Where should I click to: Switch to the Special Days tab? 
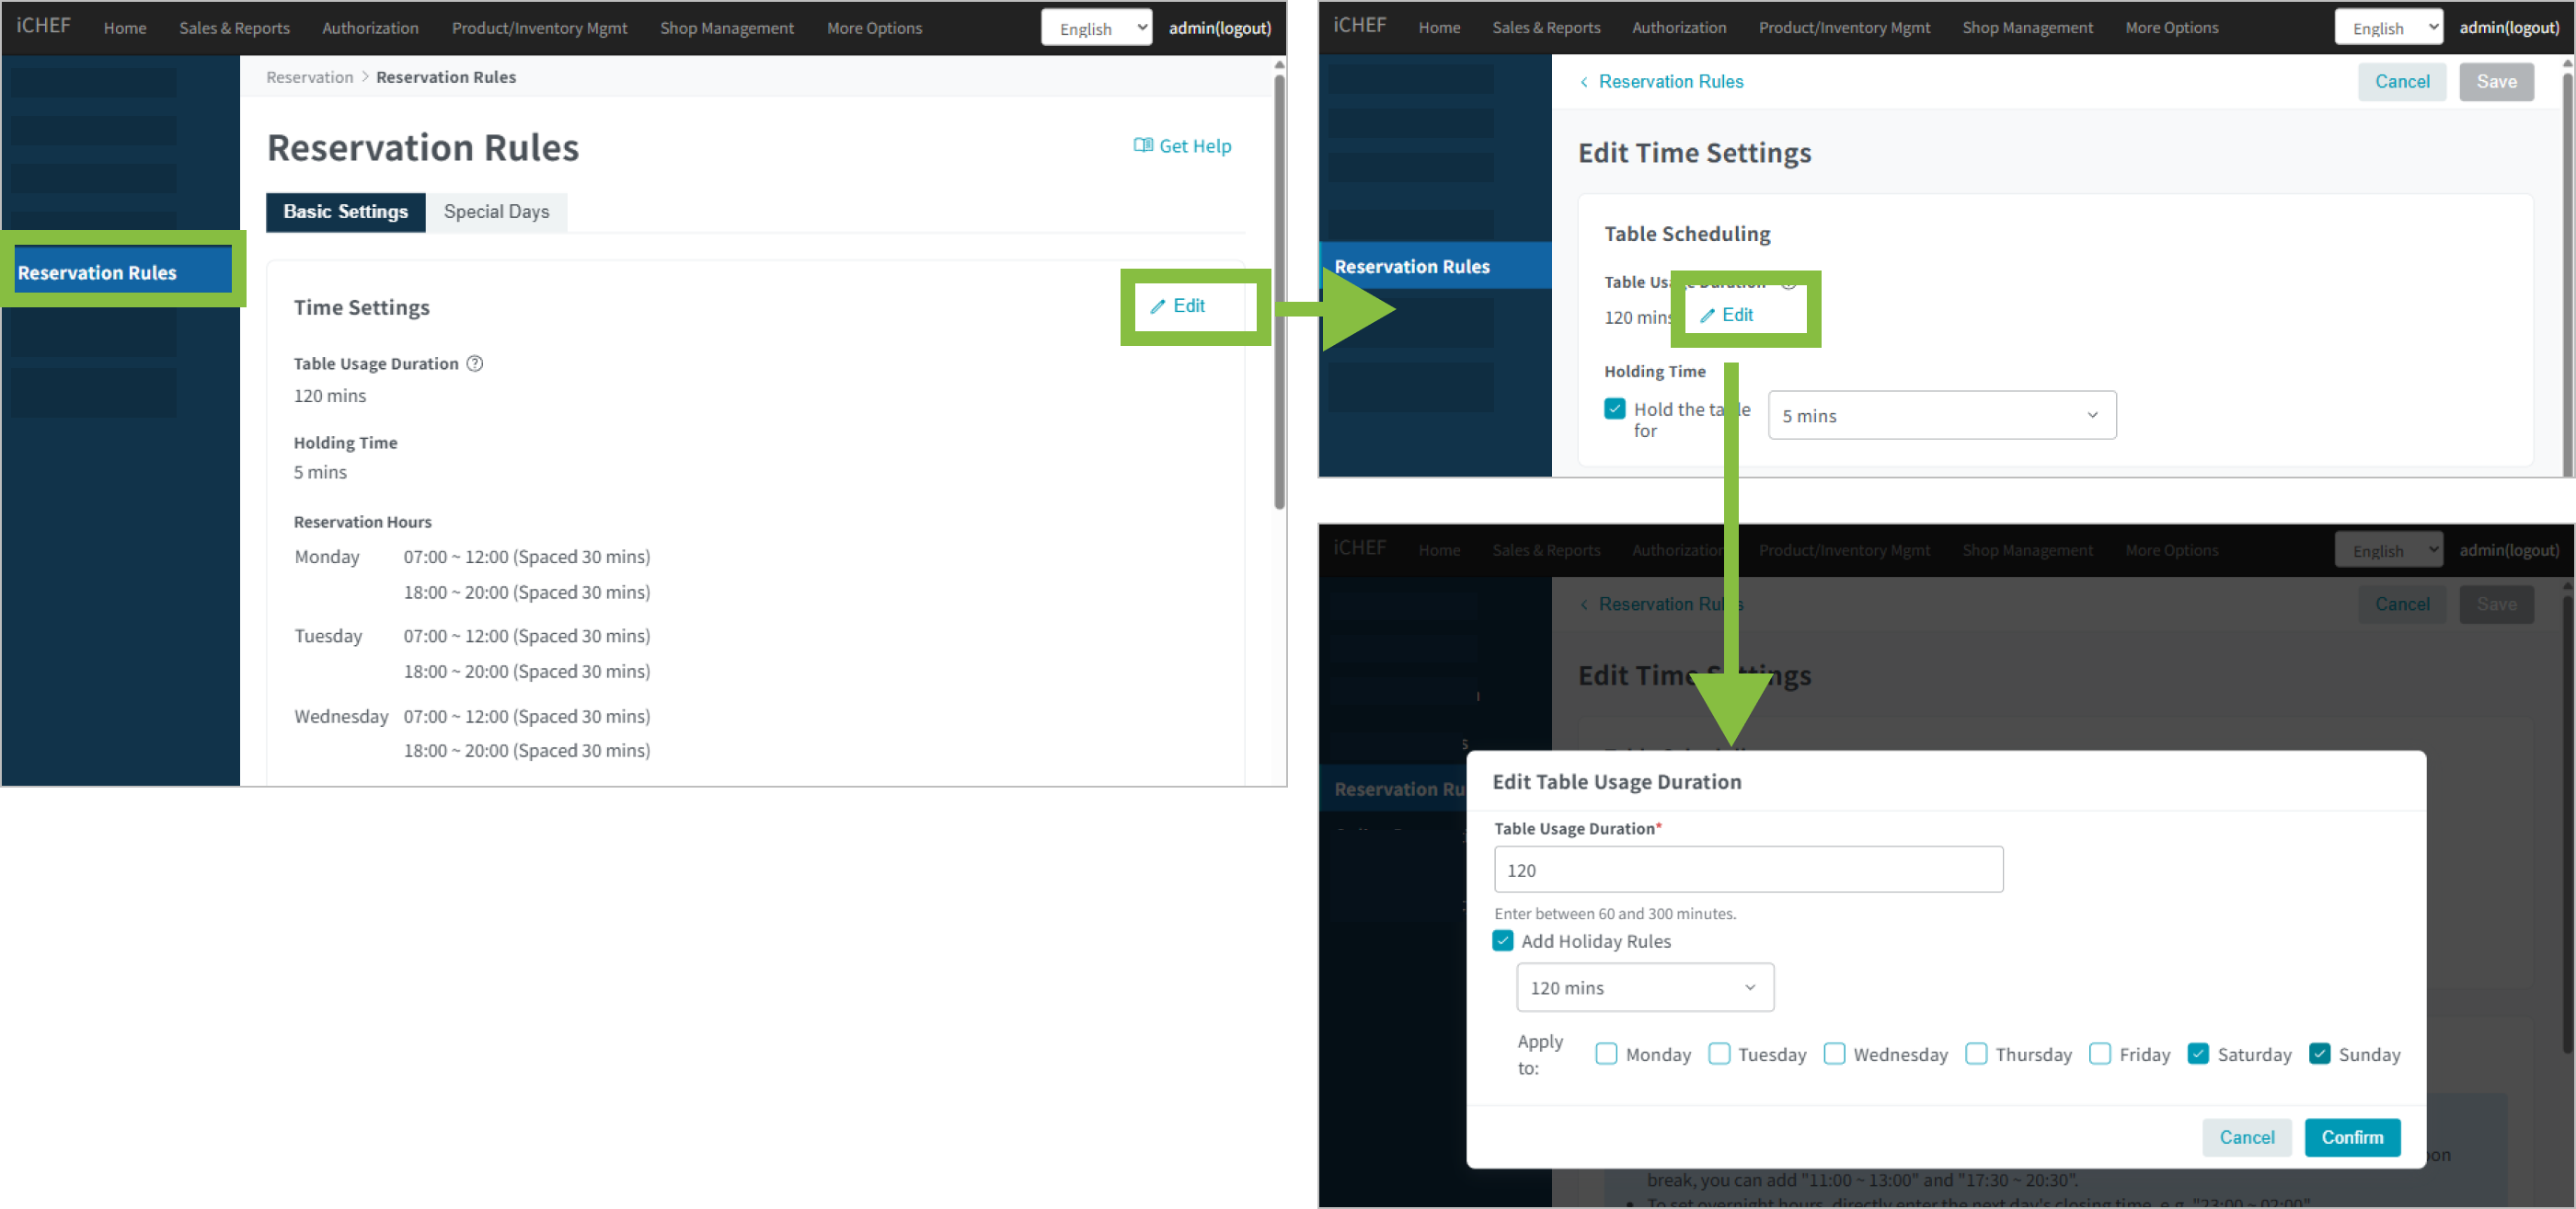(x=496, y=212)
